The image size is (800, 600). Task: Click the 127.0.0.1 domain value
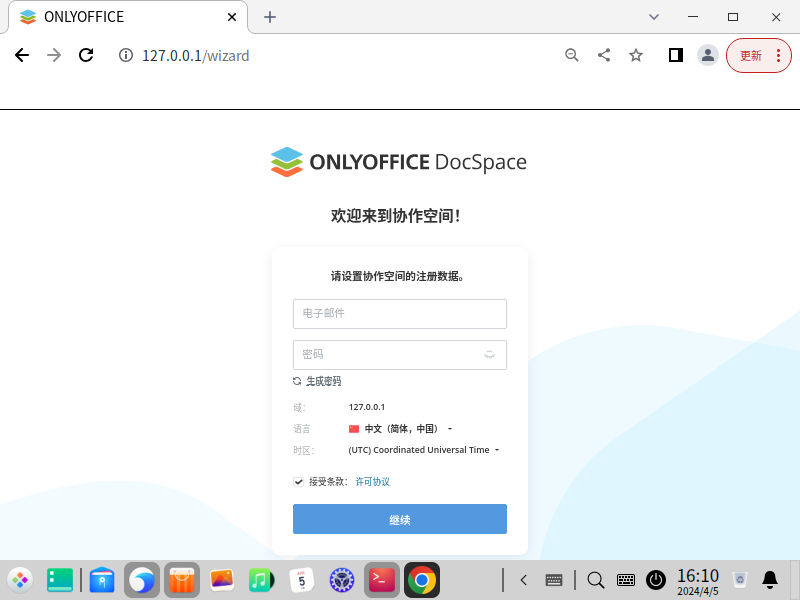367,407
